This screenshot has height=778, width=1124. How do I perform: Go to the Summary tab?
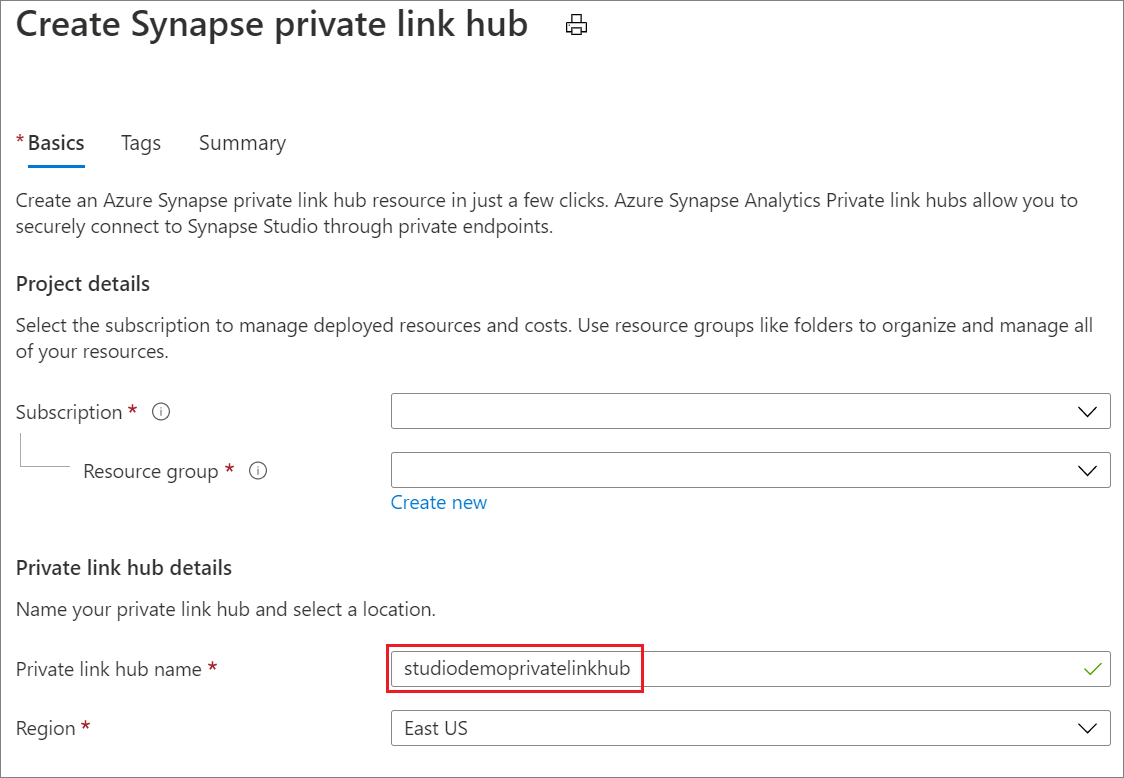(x=242, y=143)
